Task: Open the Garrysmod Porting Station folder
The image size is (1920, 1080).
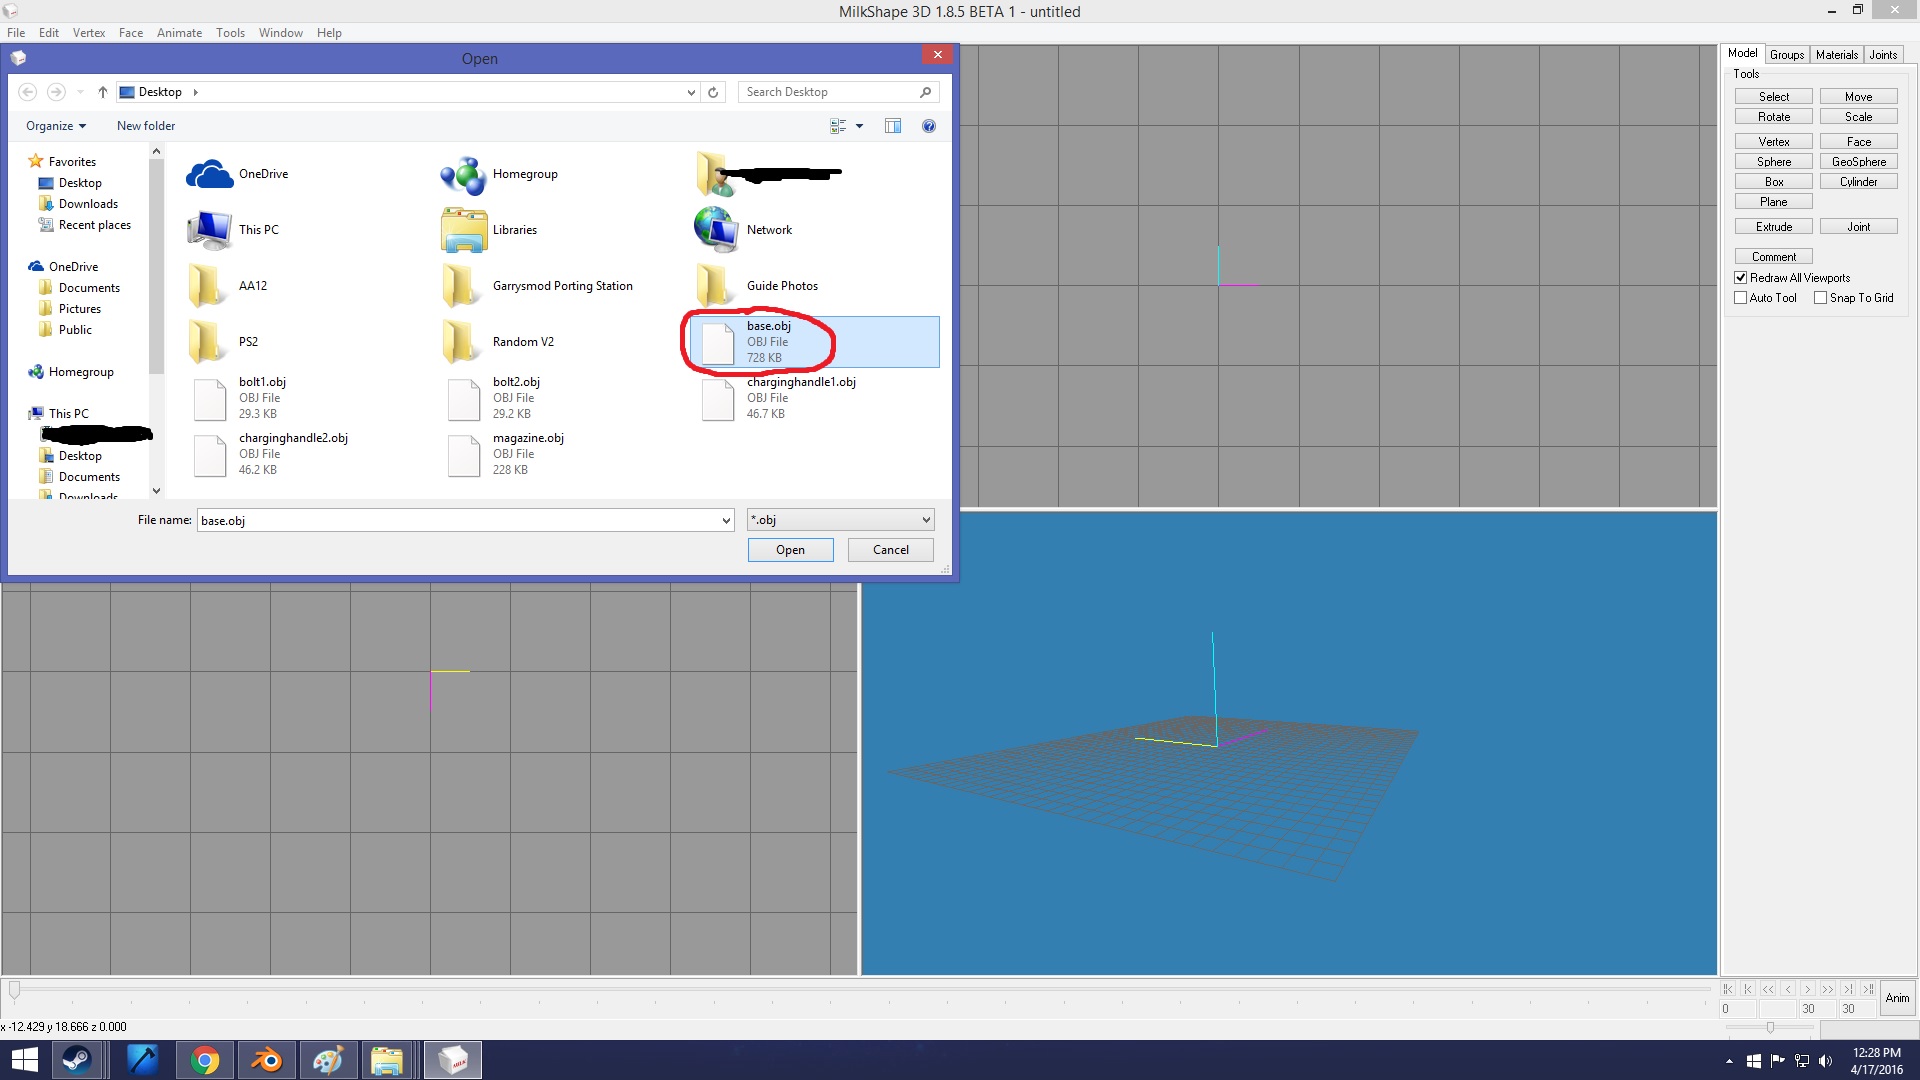Action: 462,286
